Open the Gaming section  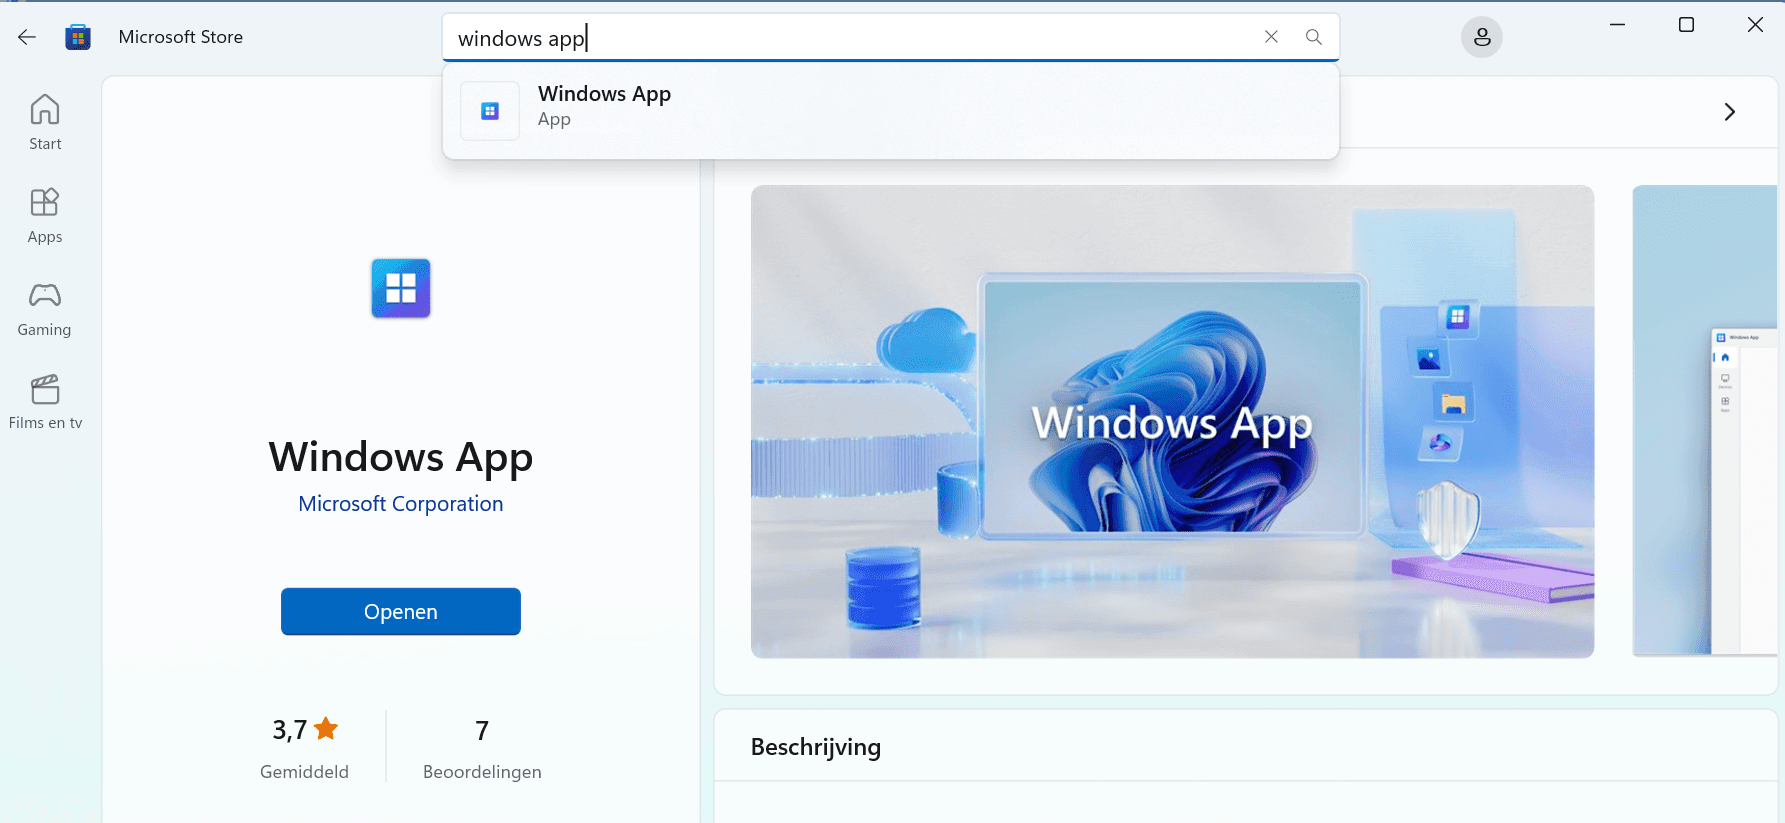45,308
